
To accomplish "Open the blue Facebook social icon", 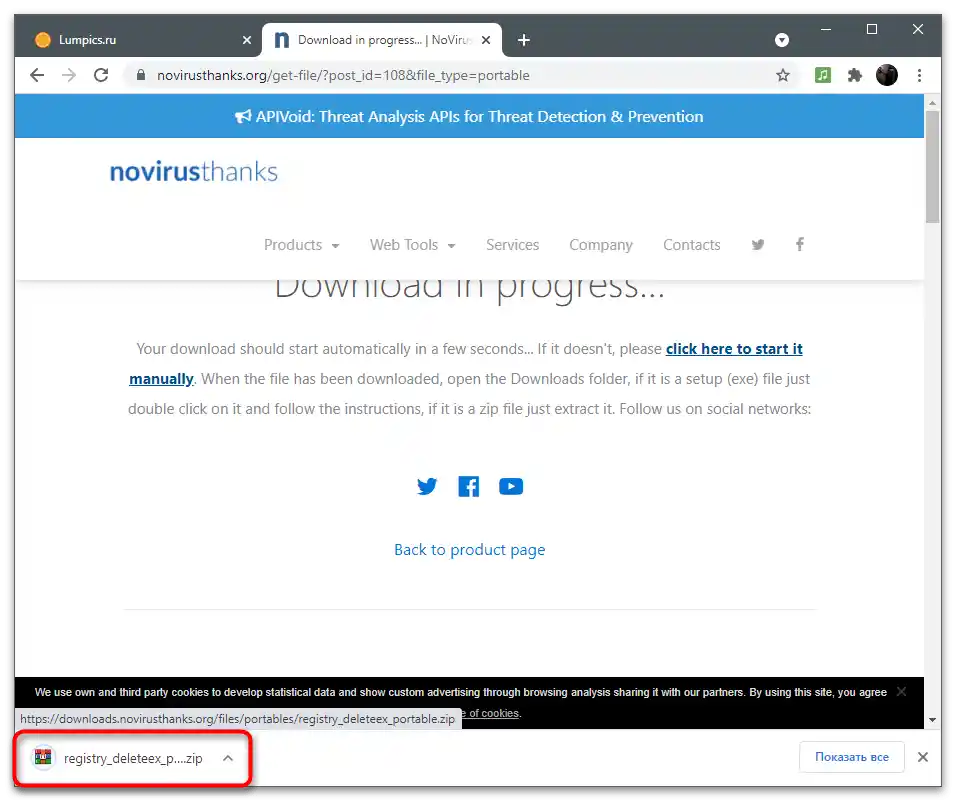I will tap(468, 486).
